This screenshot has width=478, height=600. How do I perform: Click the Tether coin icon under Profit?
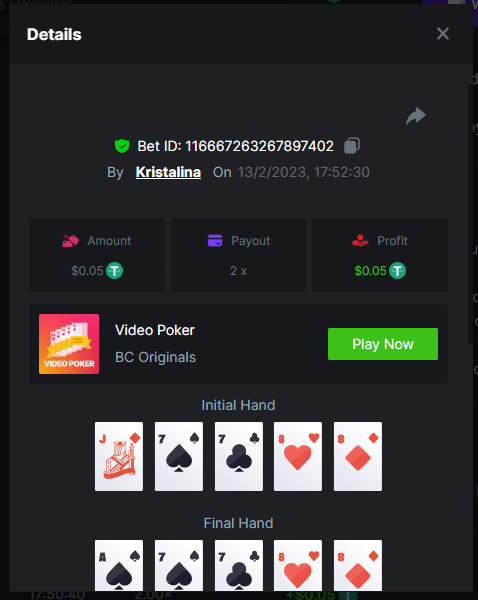[398, 271]
